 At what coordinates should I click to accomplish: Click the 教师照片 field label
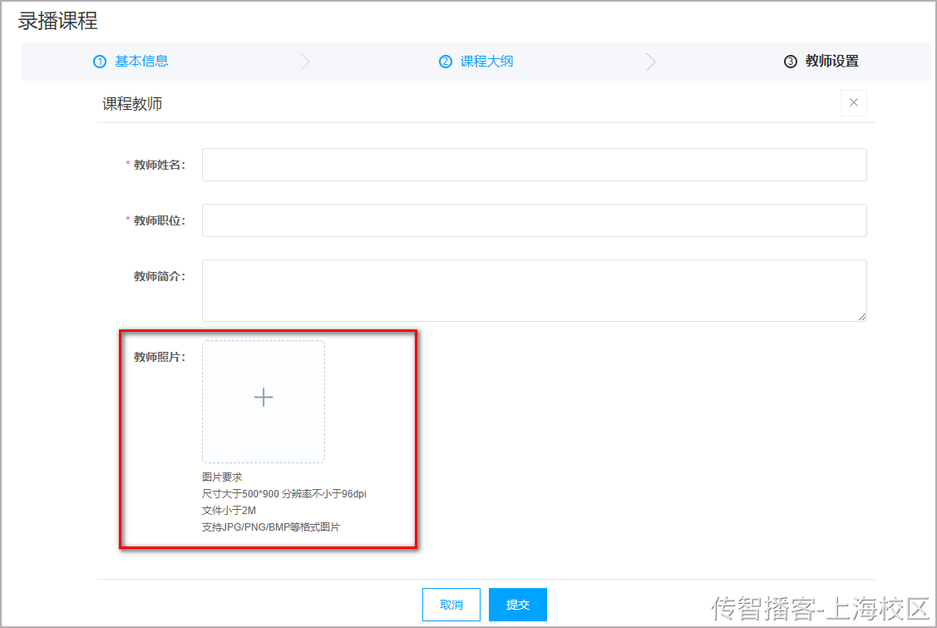click(160, 357)
